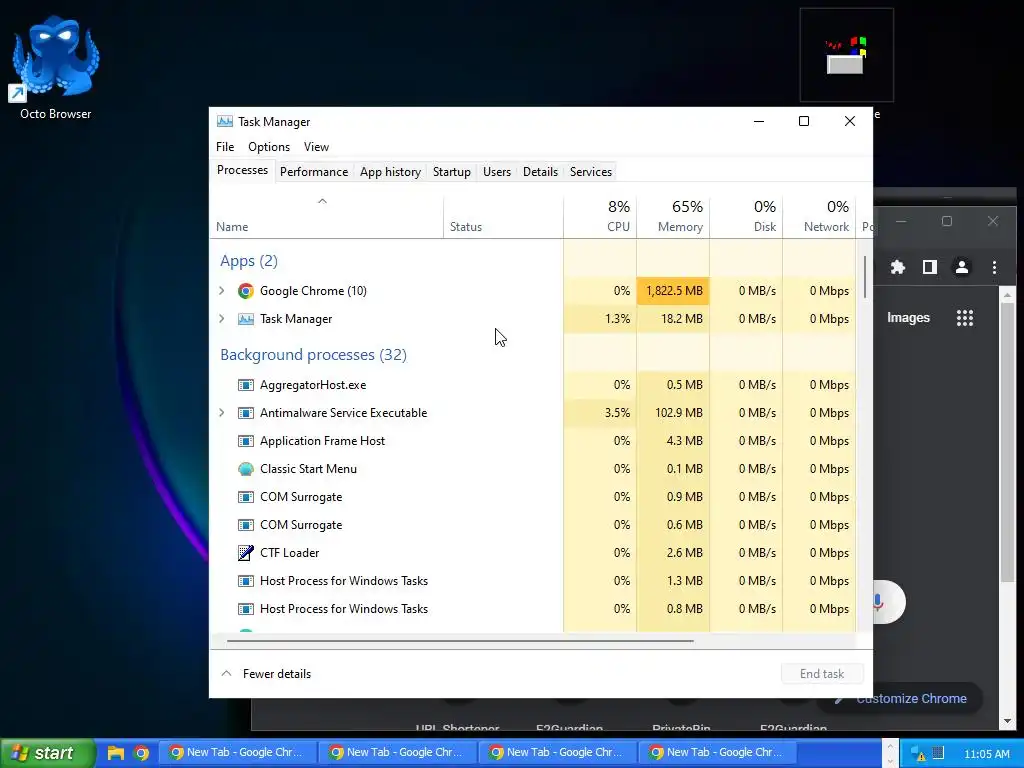Click the CTF Loader pen icon
Screen dimensions: 1024x768
(246, 553)
